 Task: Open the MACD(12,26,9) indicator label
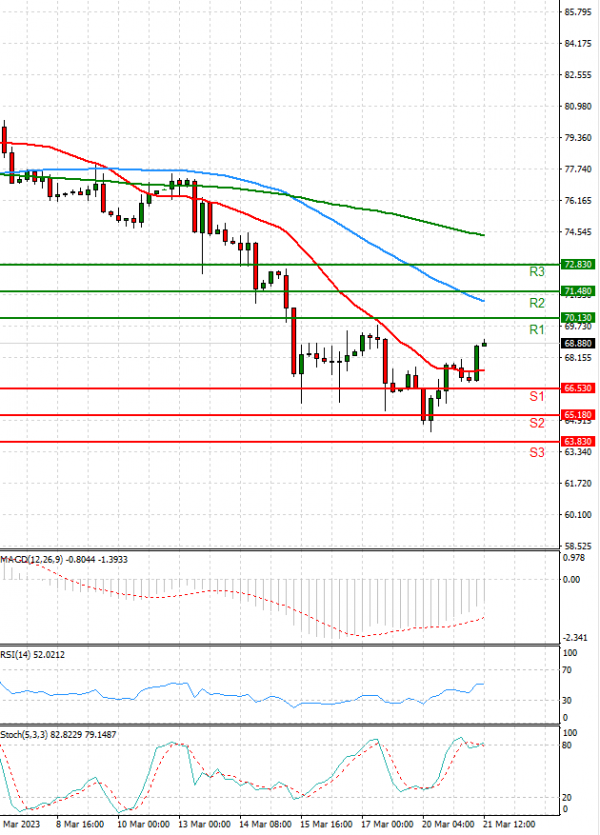pyautogui.click(x=60, y=559)
